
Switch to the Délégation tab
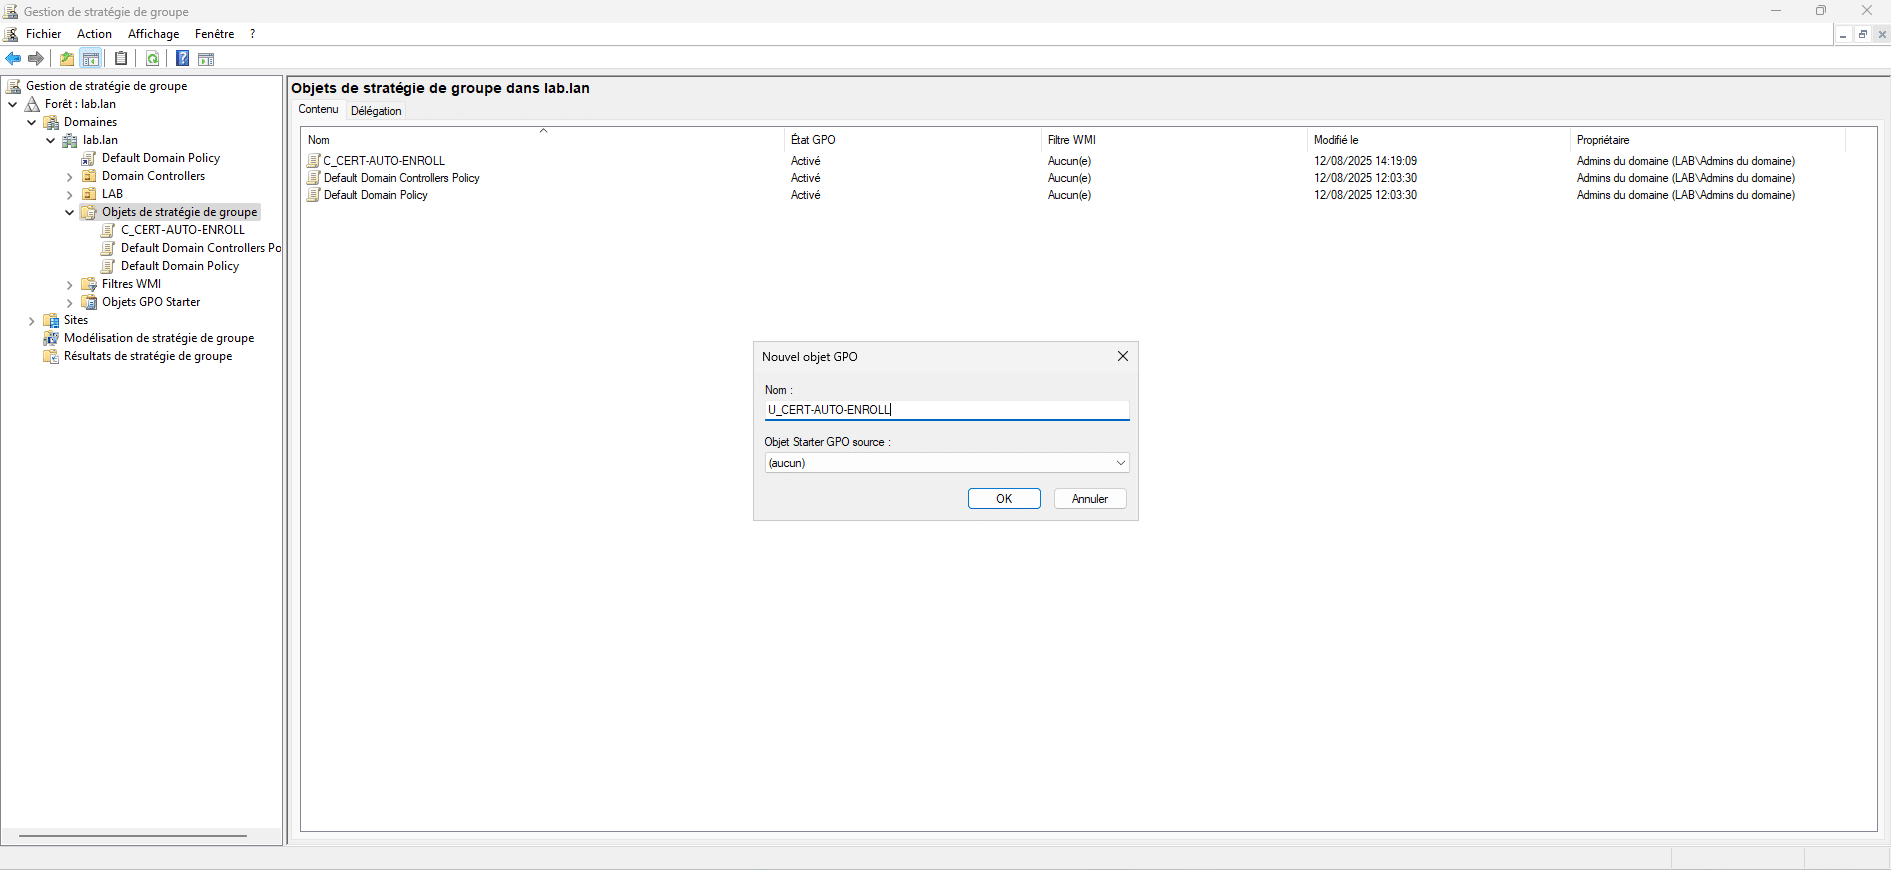pos(376,111)
